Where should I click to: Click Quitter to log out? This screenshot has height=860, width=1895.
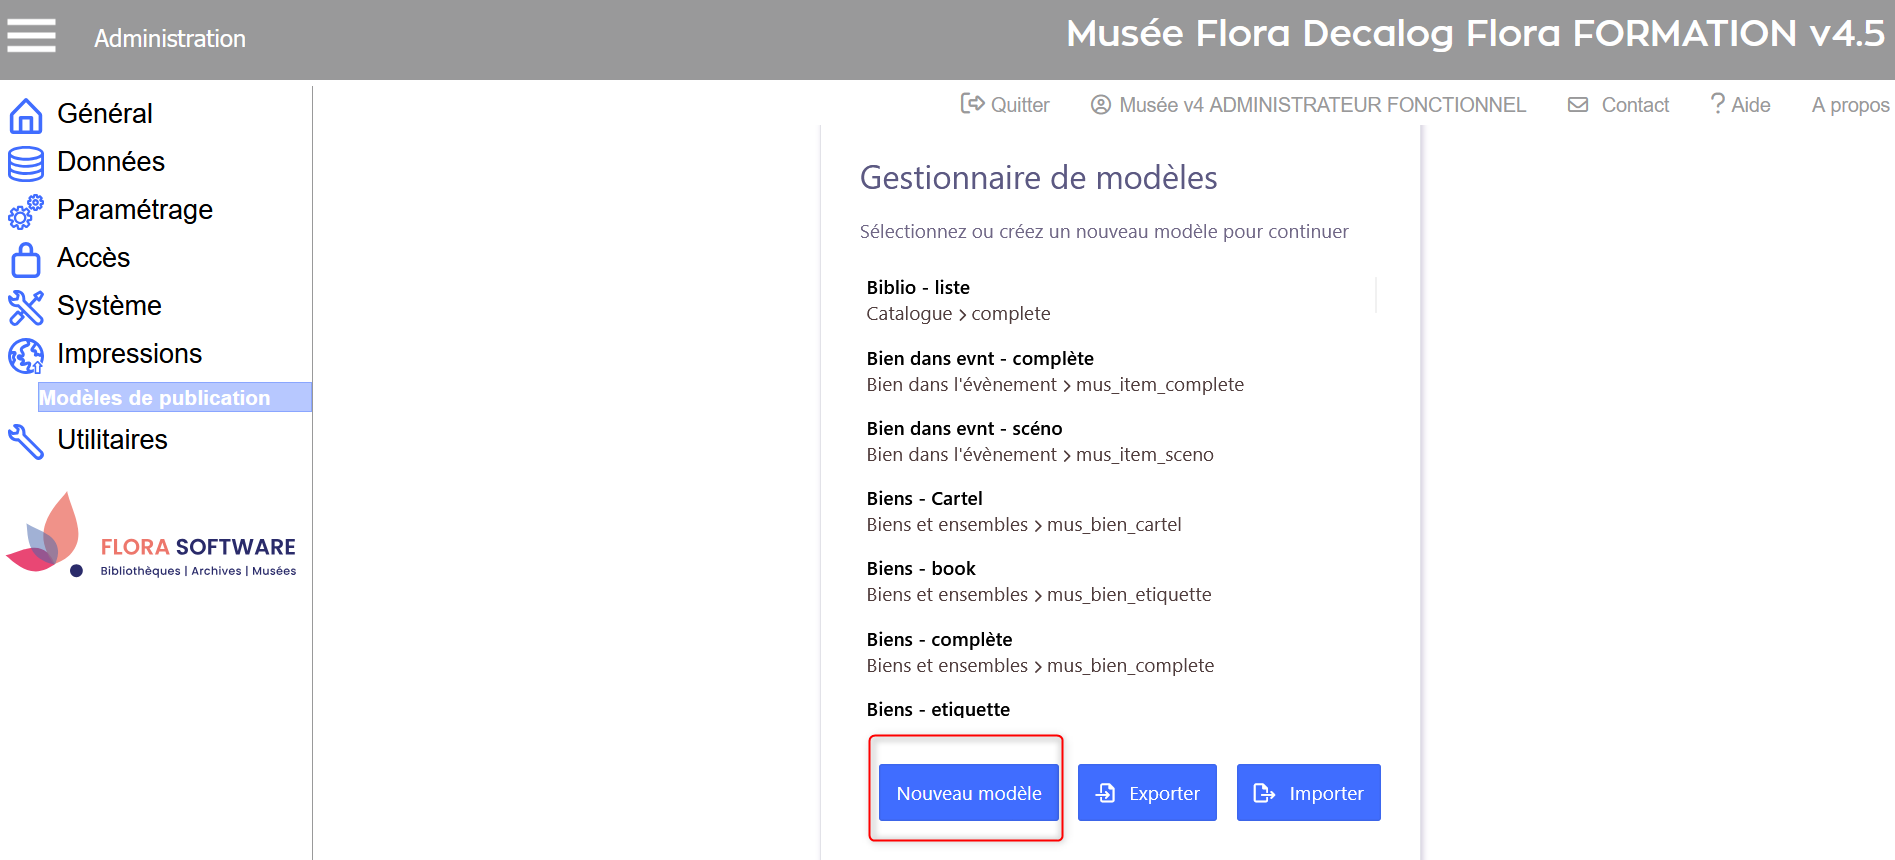click(x=1005, y=105)
